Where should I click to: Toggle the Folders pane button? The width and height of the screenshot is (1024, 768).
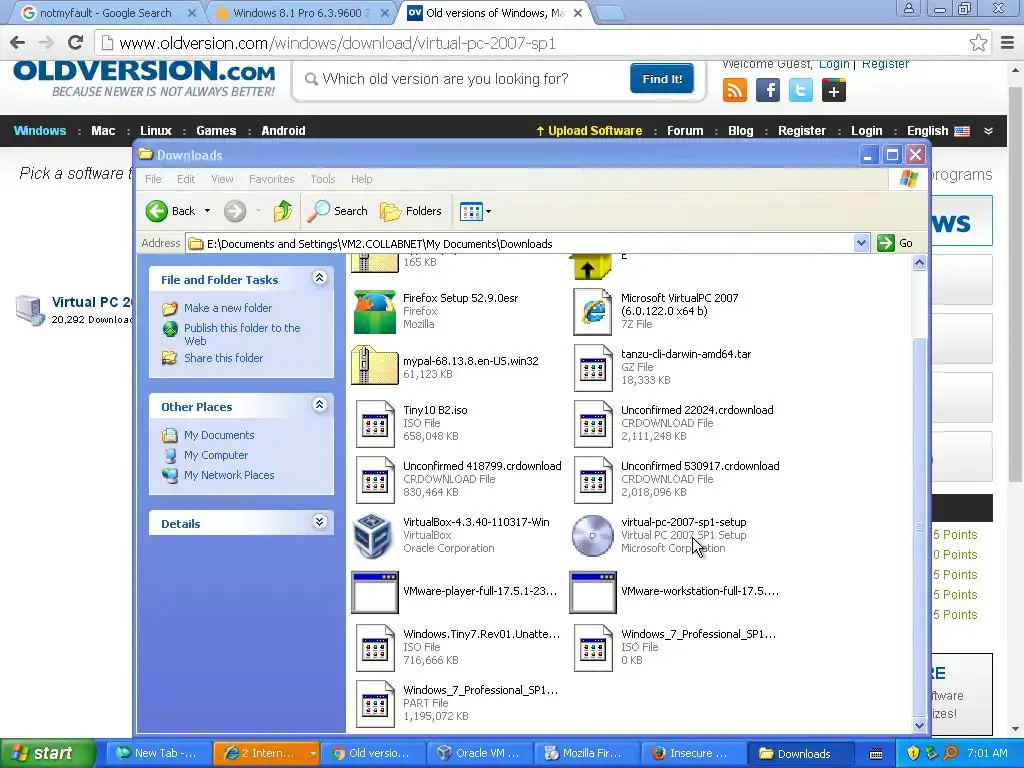click(411, 211)
